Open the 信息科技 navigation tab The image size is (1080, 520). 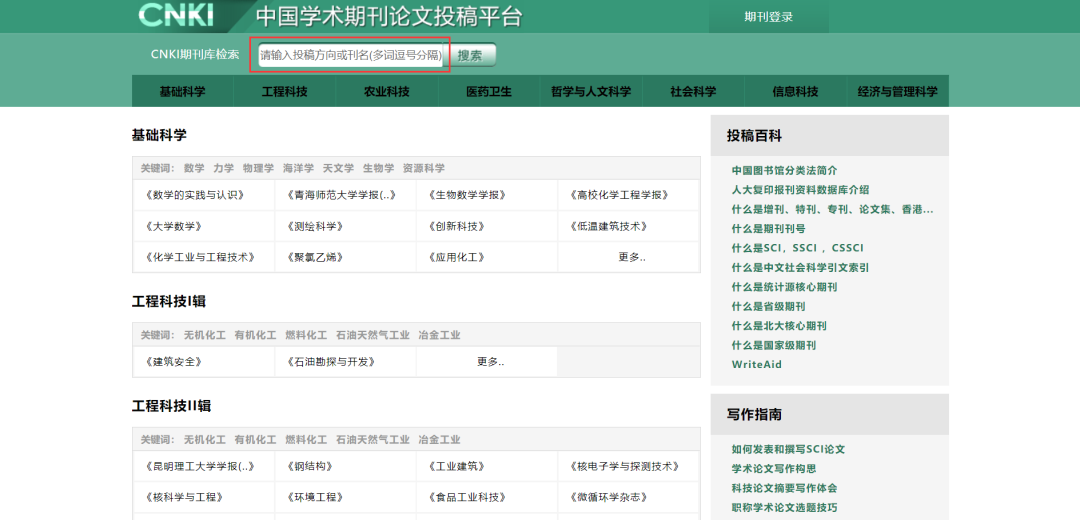click(796, 92)
